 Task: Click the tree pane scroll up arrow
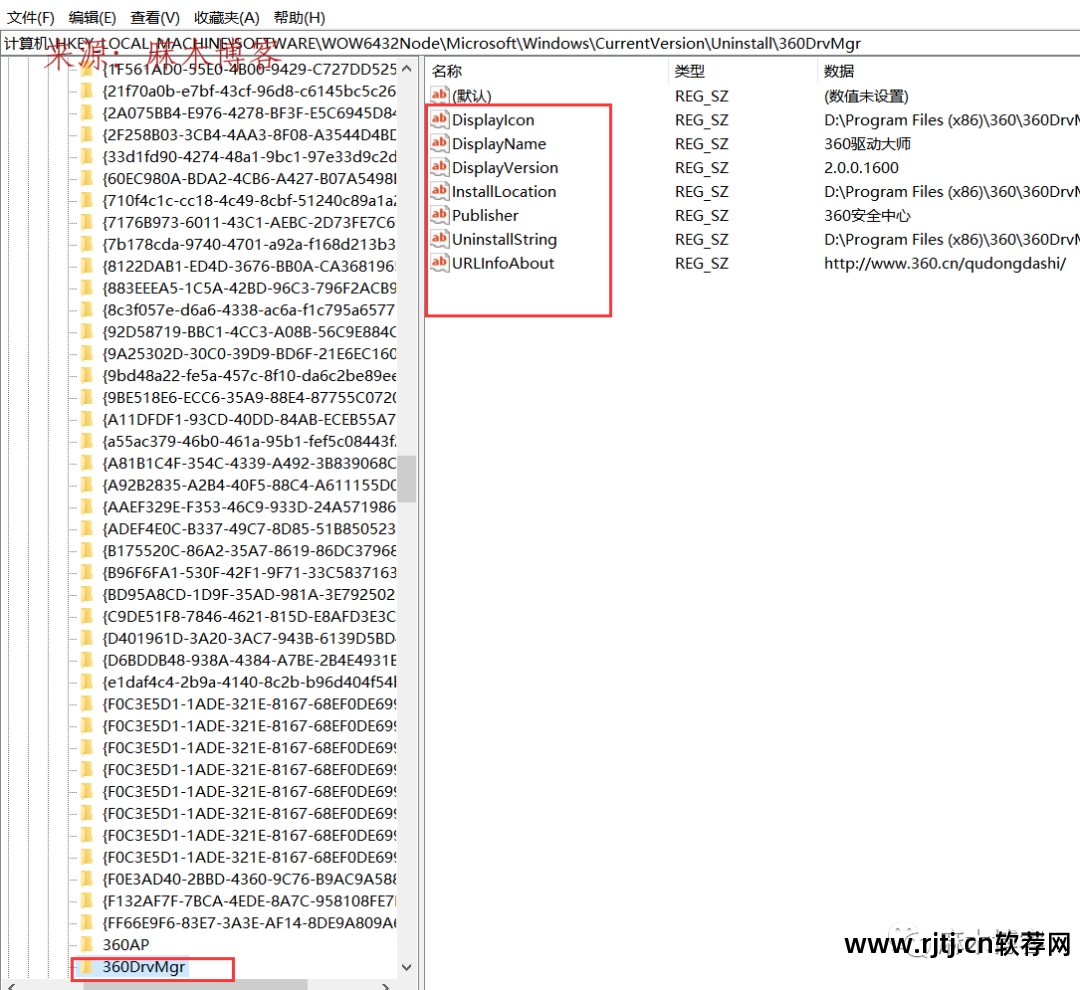pos(406,68)
